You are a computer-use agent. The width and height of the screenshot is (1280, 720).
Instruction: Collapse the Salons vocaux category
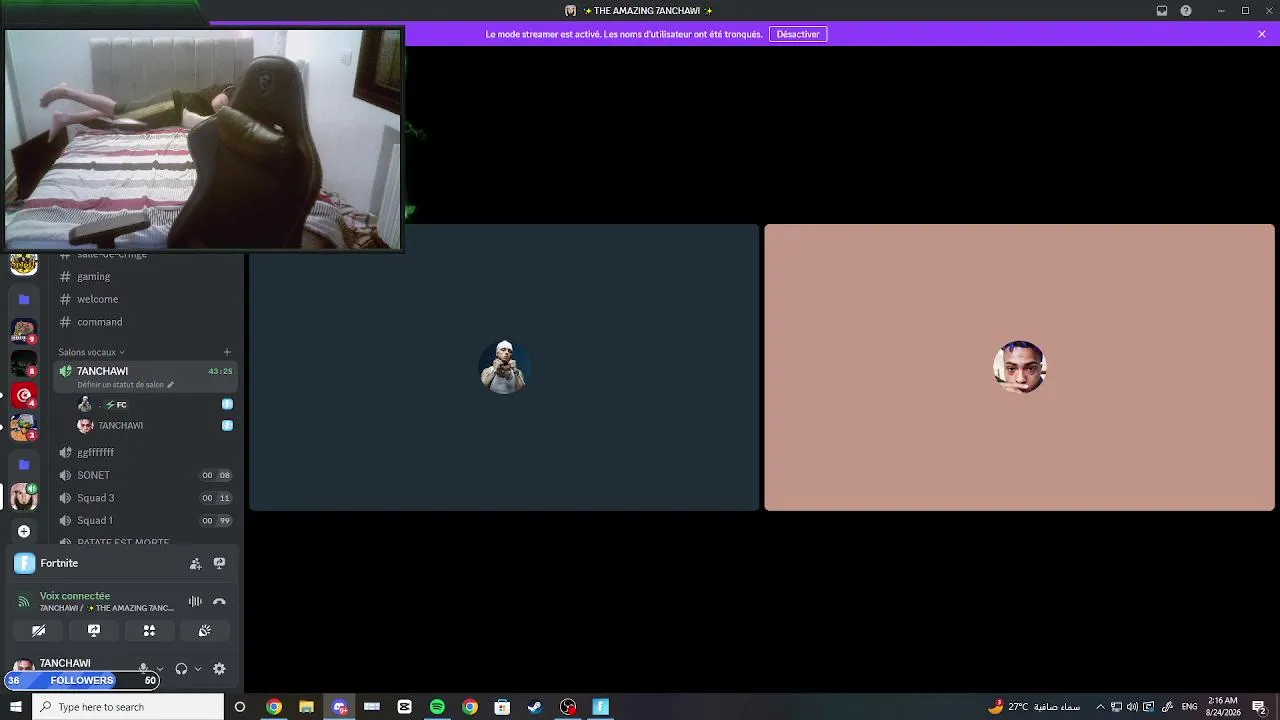[91, 352]
